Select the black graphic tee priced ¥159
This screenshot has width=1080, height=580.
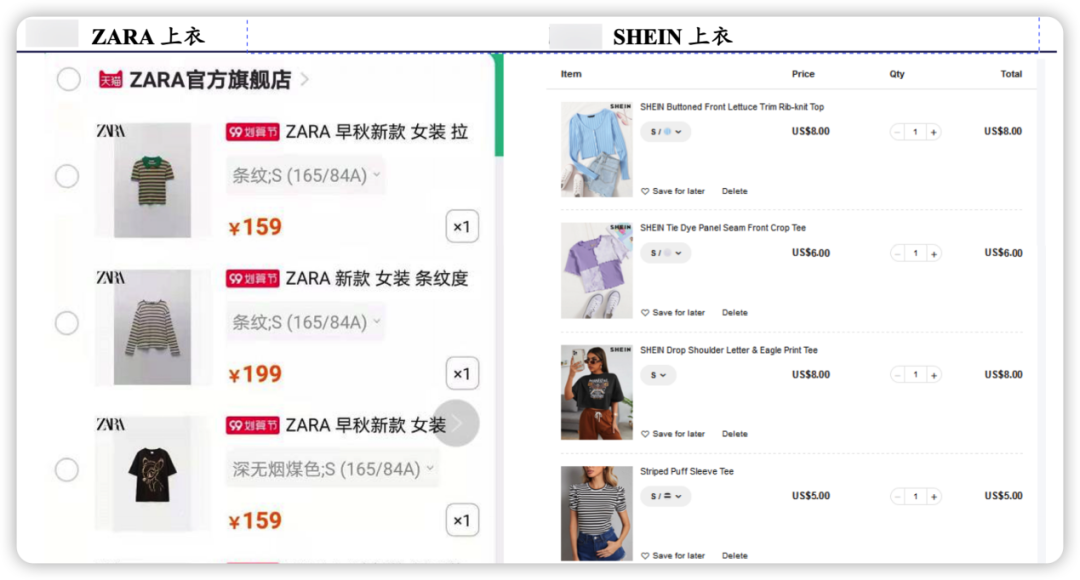coord(67,470)
